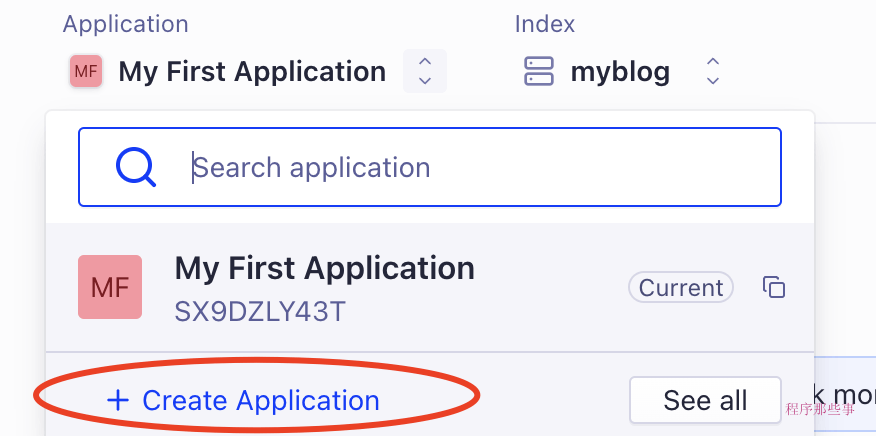
Task: Click the application ID SX9DZLY43T
Action: click(x=260, y=311)
